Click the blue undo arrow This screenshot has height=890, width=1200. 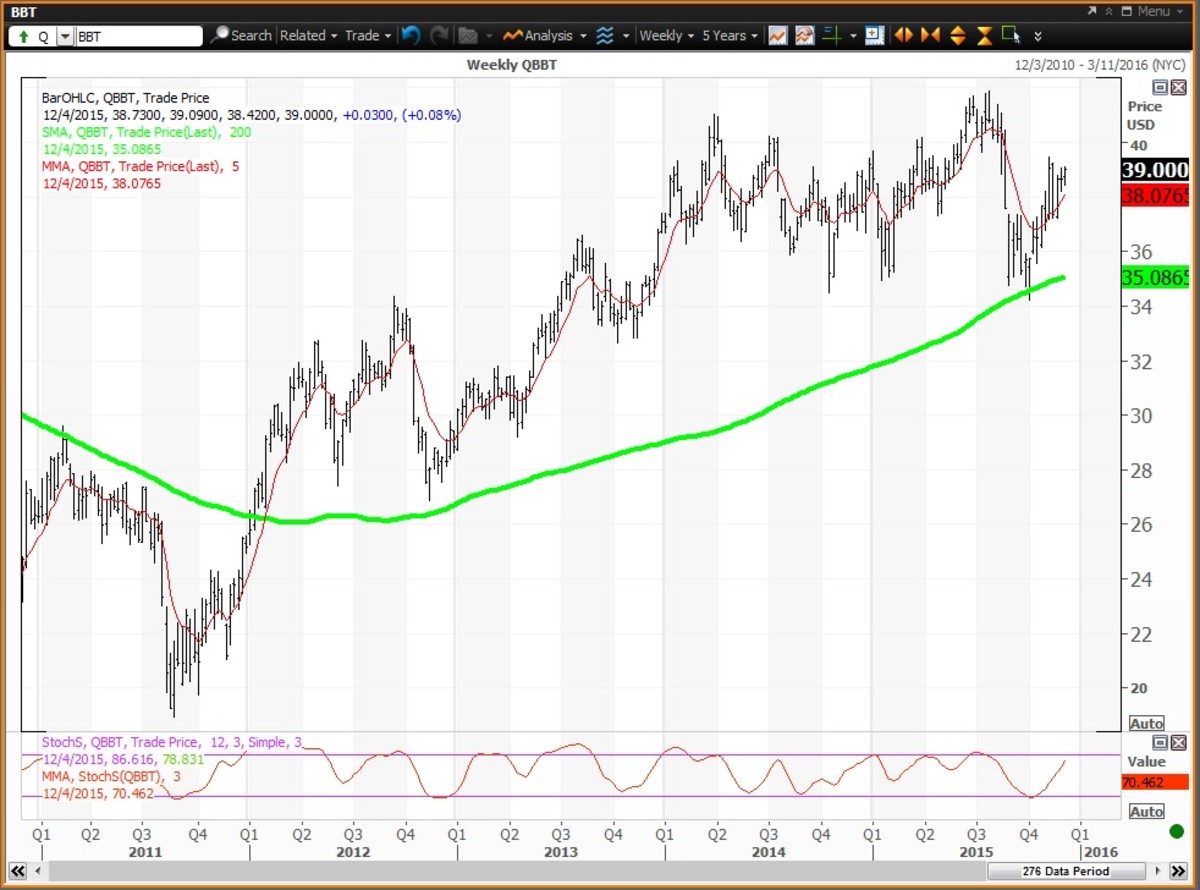point(411,35)
